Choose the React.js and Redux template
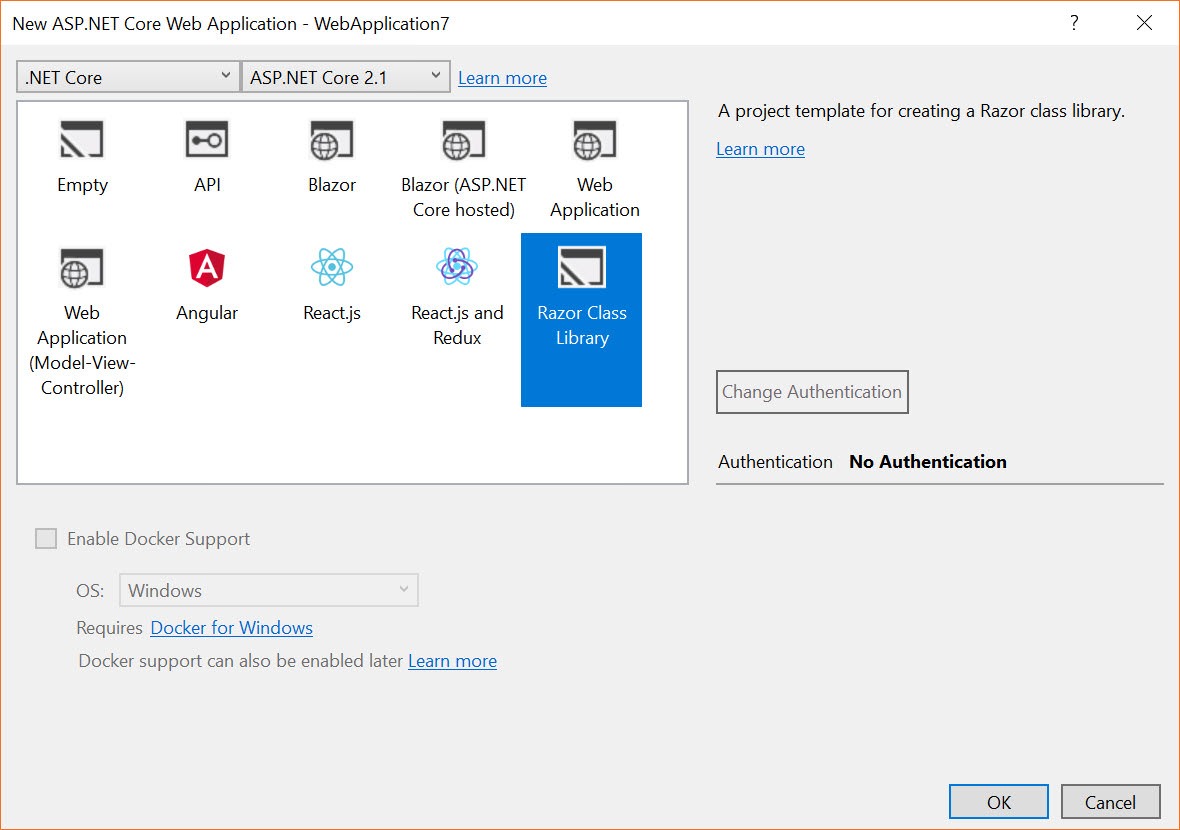Image resolution: width=1180 pixels, height=830 pixels. pyautogui.click(x=457, y=269)
